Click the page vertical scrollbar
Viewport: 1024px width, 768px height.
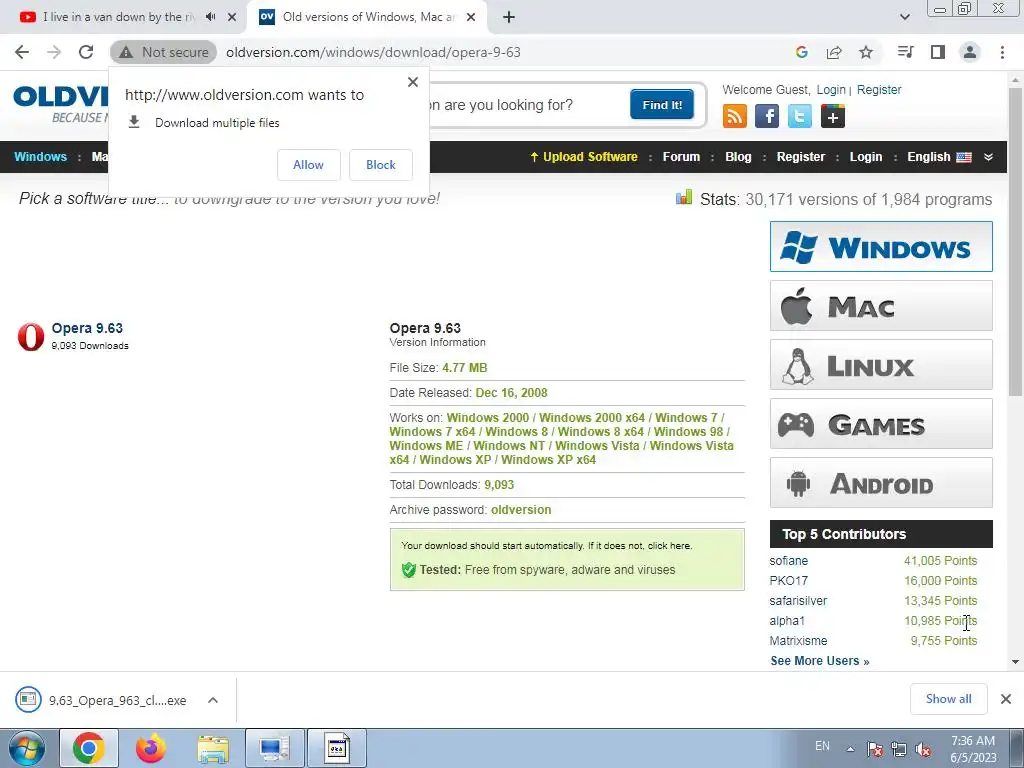point(1015,242)
